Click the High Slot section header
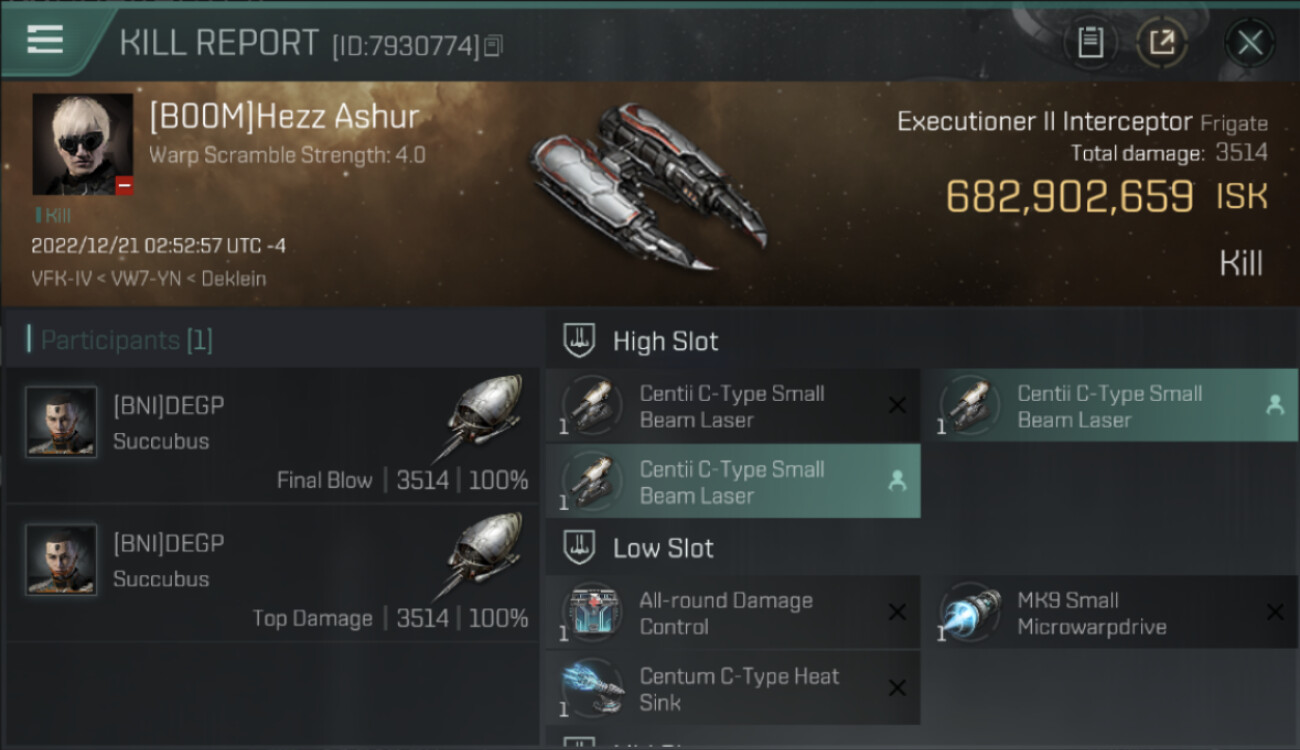The height and width of the screenshot is (750, 1300). tap(665, 341)
